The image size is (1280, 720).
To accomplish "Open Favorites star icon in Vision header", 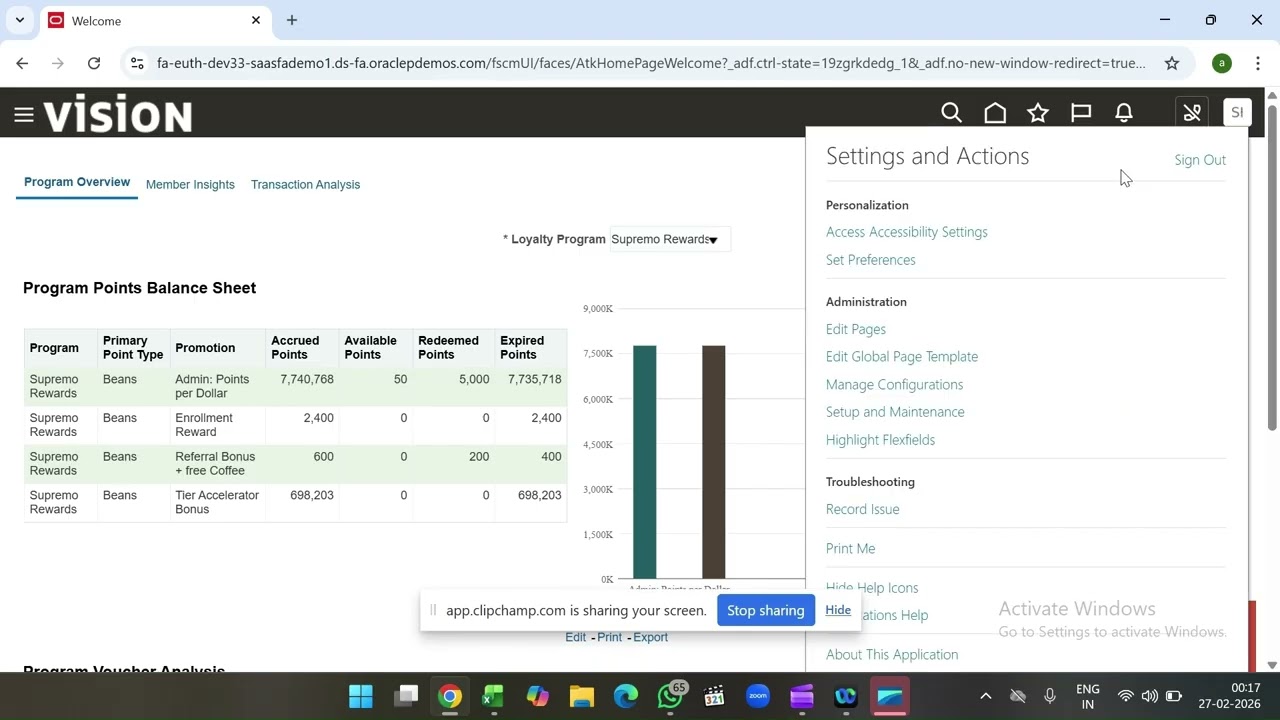I will [x=1038, y=113].
